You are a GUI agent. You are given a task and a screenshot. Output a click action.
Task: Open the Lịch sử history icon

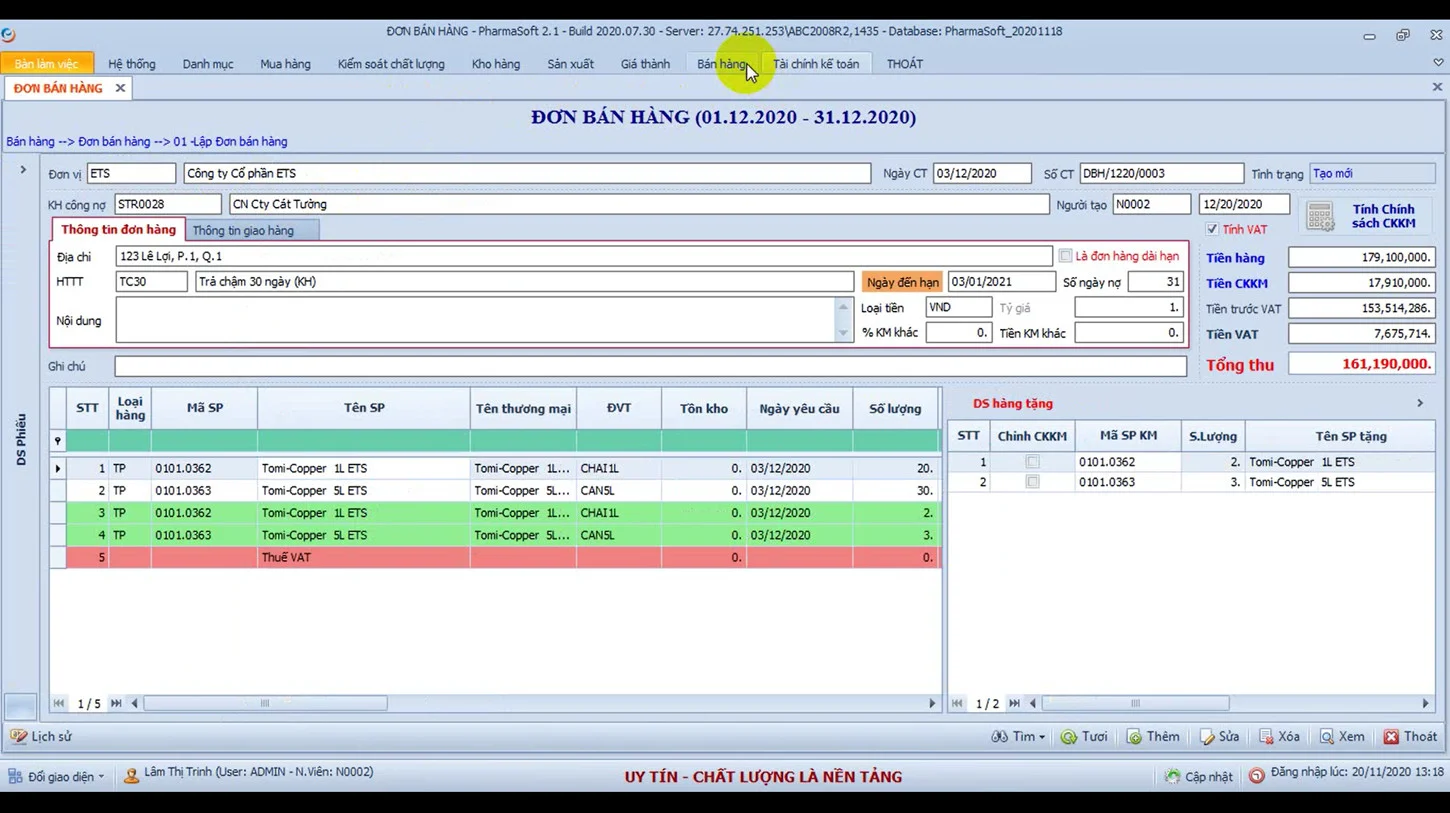click(18, 737)
